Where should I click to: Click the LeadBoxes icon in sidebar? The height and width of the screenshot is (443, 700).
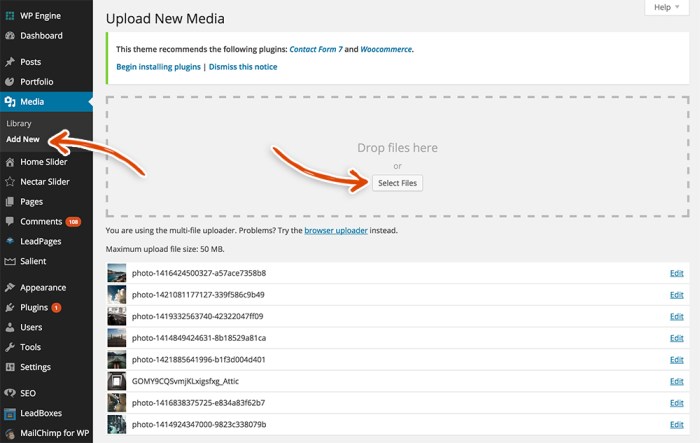pos(10,414)
